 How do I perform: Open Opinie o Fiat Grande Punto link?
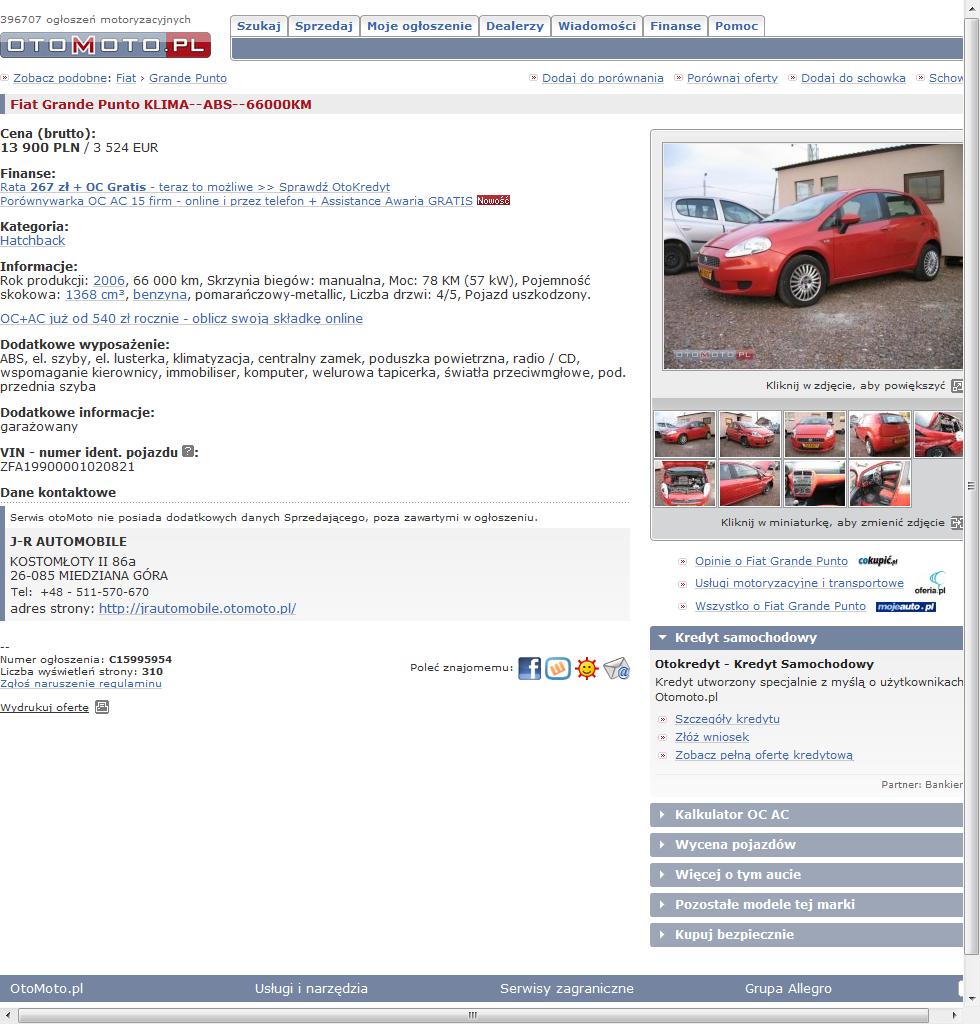point(771,561)
